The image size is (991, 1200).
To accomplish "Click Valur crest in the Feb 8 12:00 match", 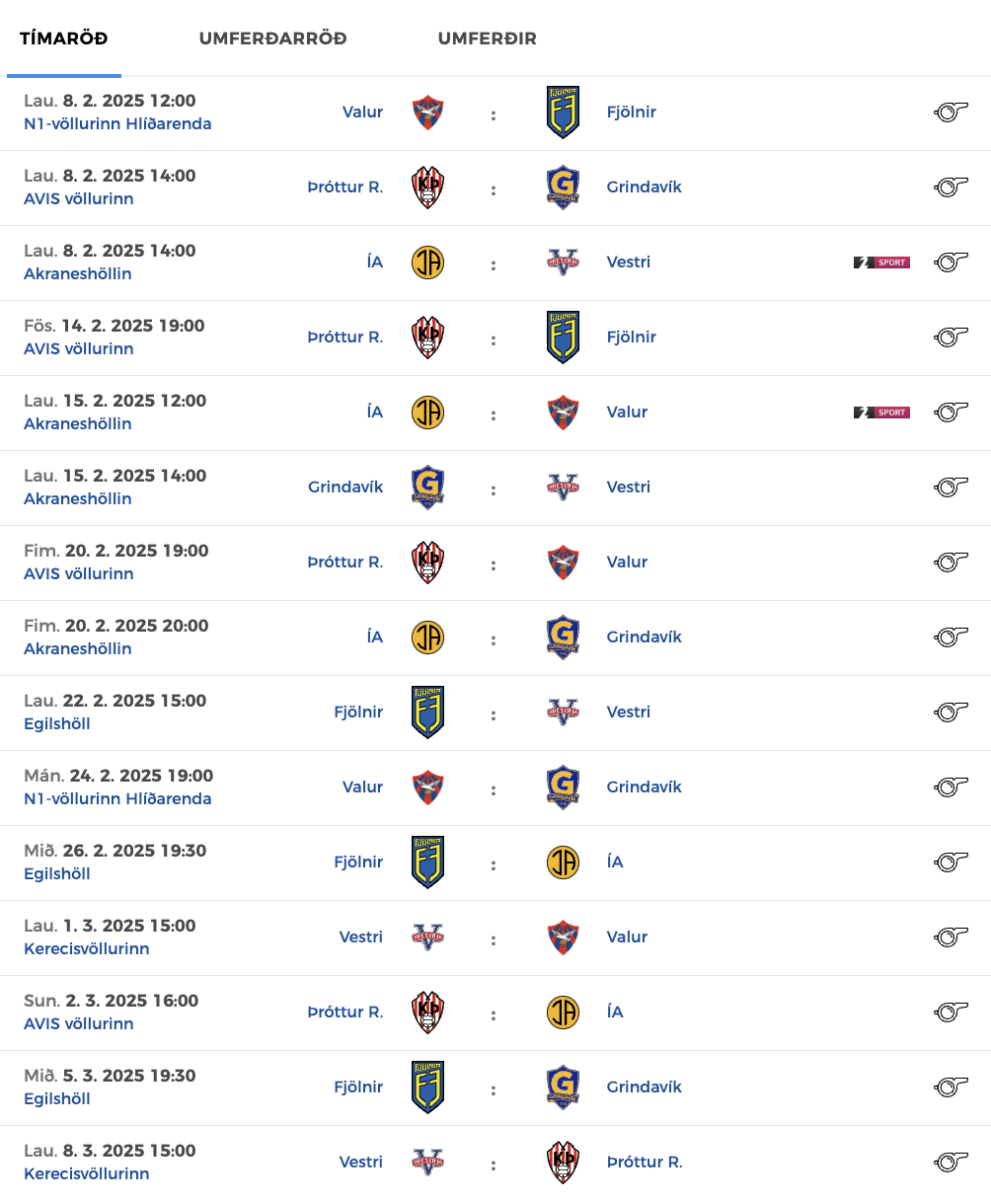I will click(428, 112).
